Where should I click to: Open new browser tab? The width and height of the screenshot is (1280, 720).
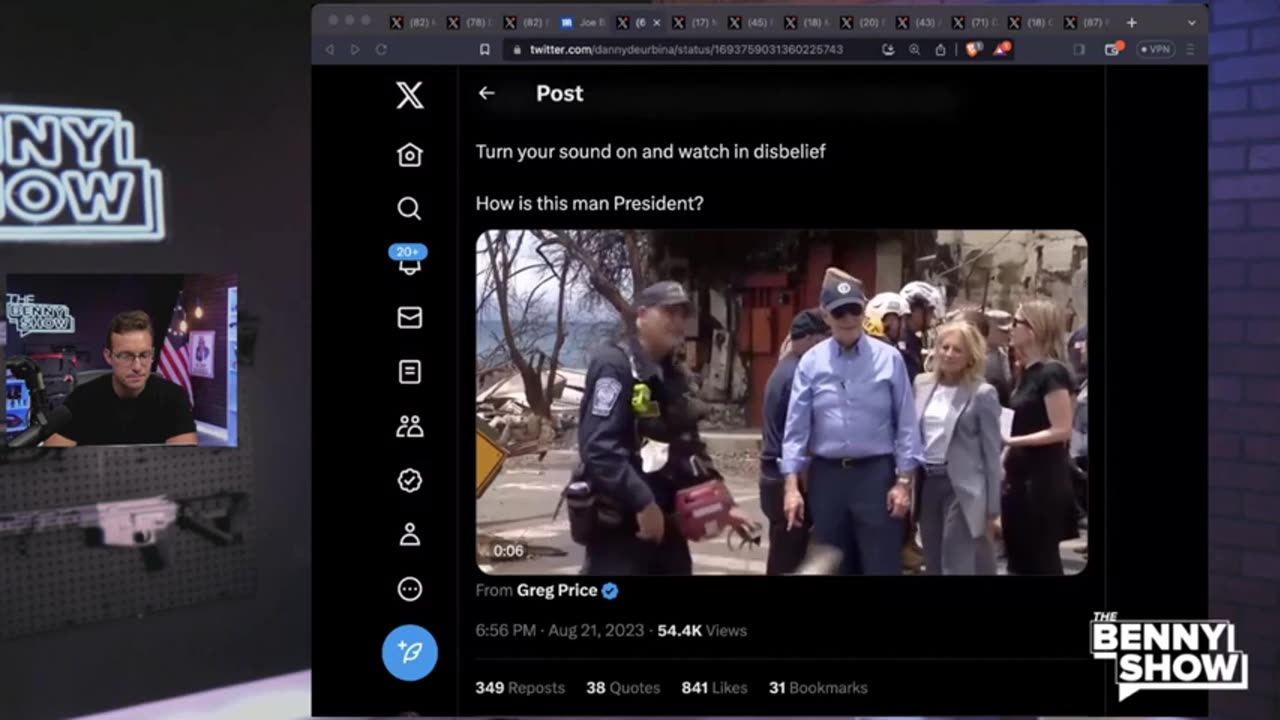[1131, 22]
